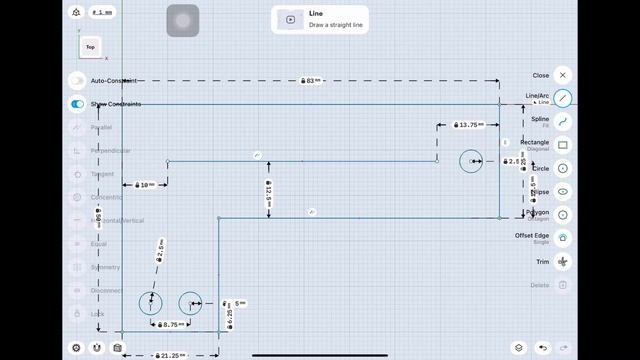Screen dimensions: 640x360
Task: Select the 10 mm dimension label
Action: [x=145, y=185]
